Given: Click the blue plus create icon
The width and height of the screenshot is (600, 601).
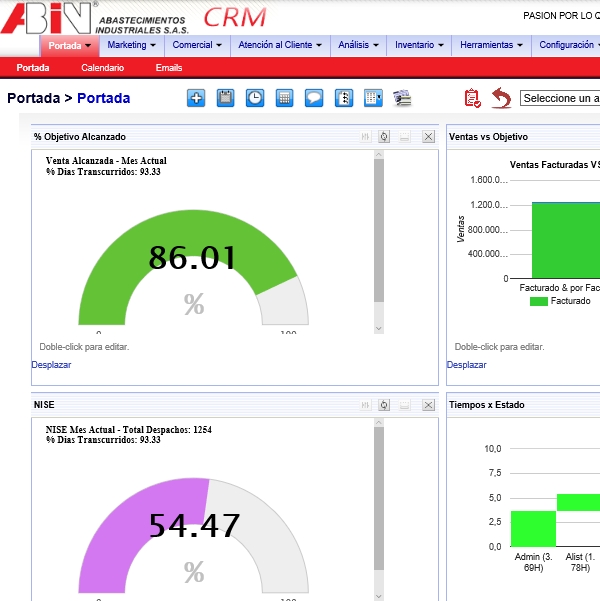Looking at the screenshot, I should [196, 98].
